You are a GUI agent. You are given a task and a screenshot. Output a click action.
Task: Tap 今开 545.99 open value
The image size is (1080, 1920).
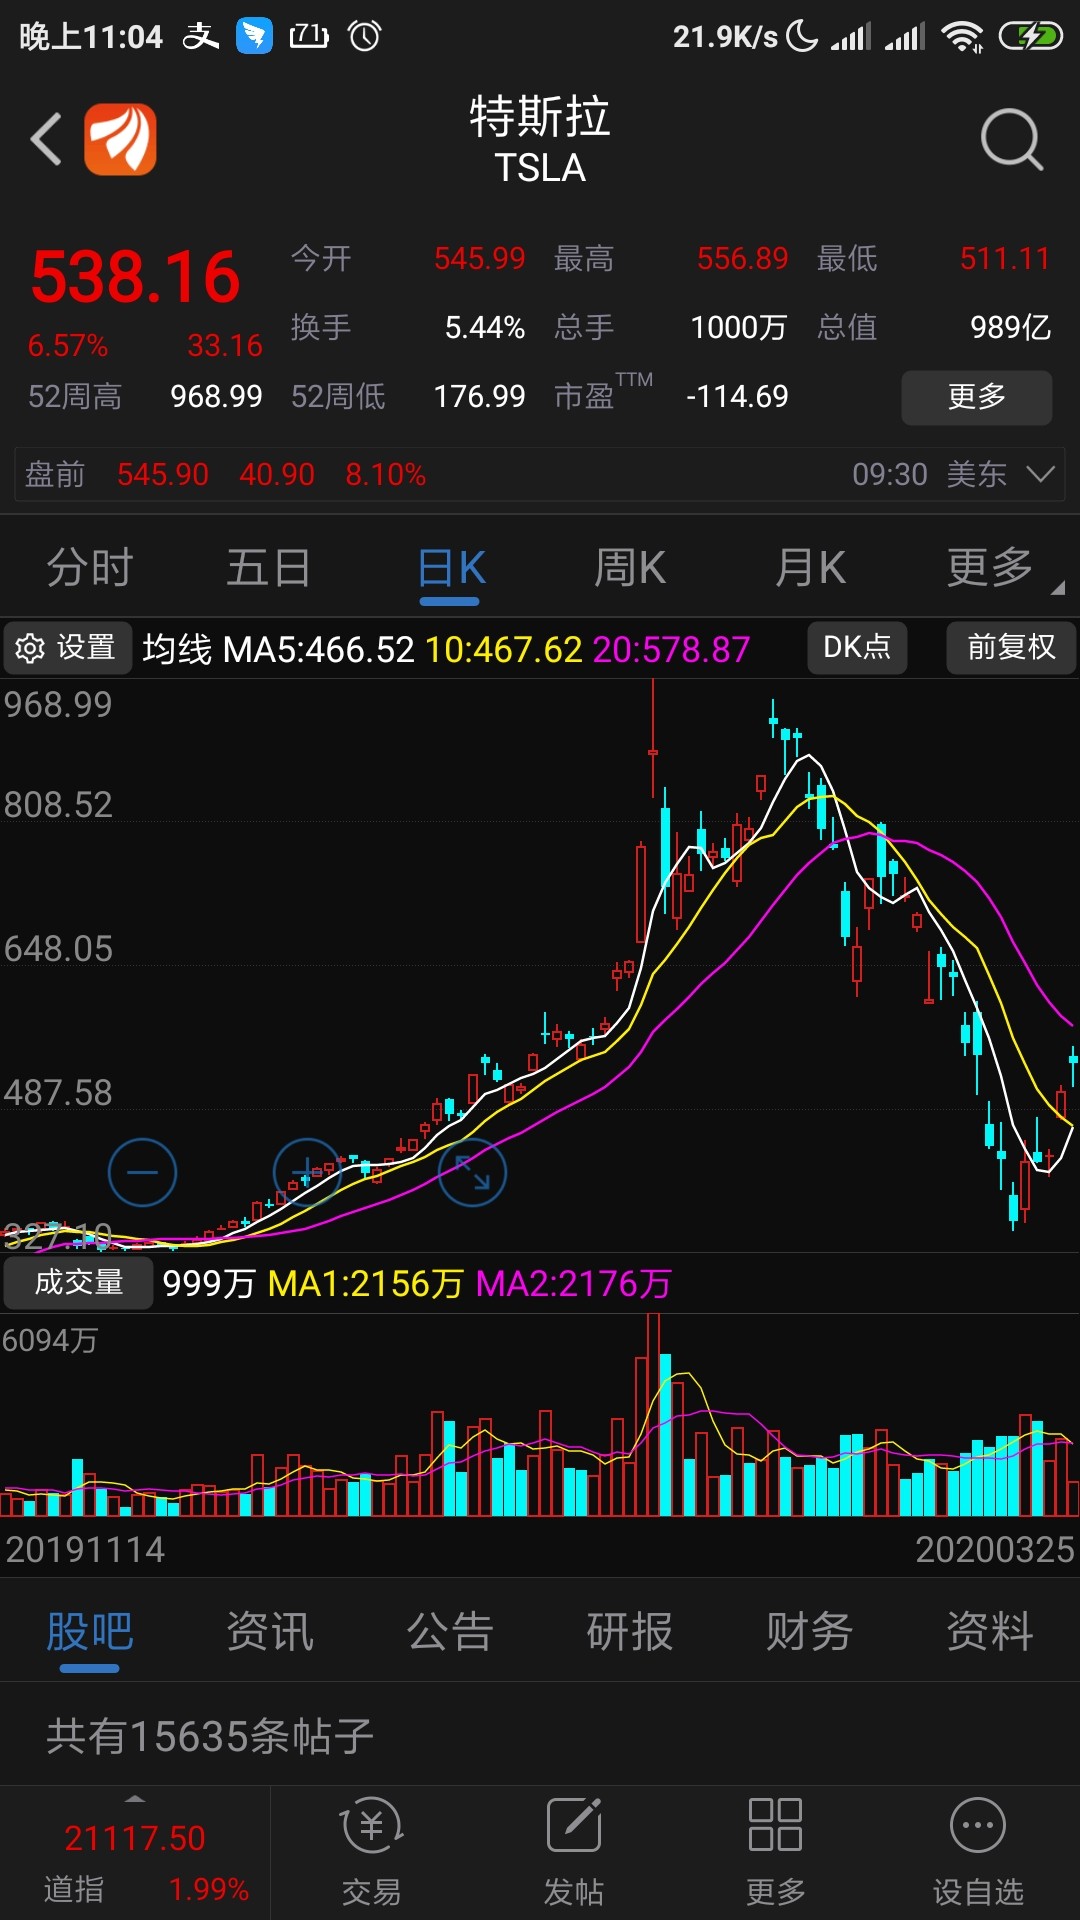point(479,259)
